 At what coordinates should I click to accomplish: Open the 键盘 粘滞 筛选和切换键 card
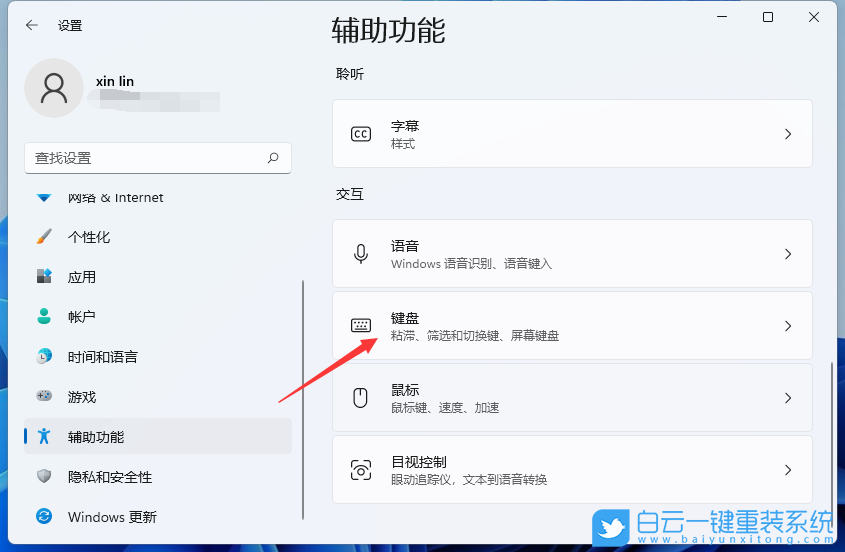coord(572,326)
